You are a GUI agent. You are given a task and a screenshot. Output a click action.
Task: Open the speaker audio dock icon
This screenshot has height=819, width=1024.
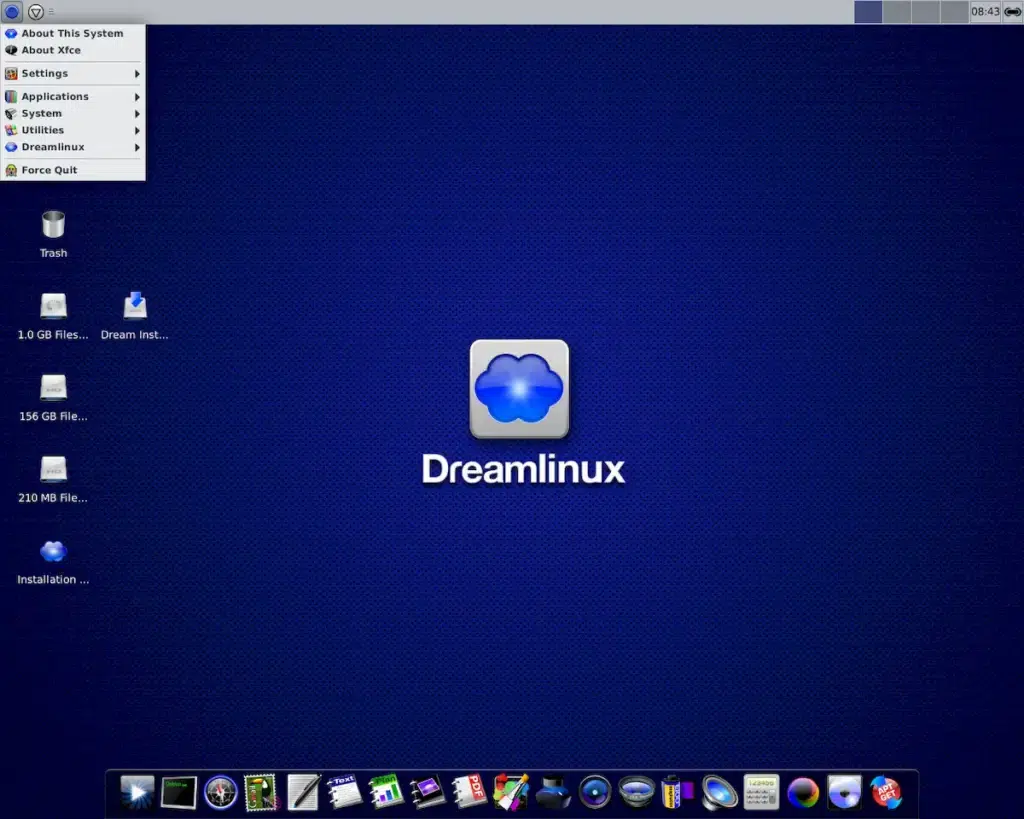[720, 792]
